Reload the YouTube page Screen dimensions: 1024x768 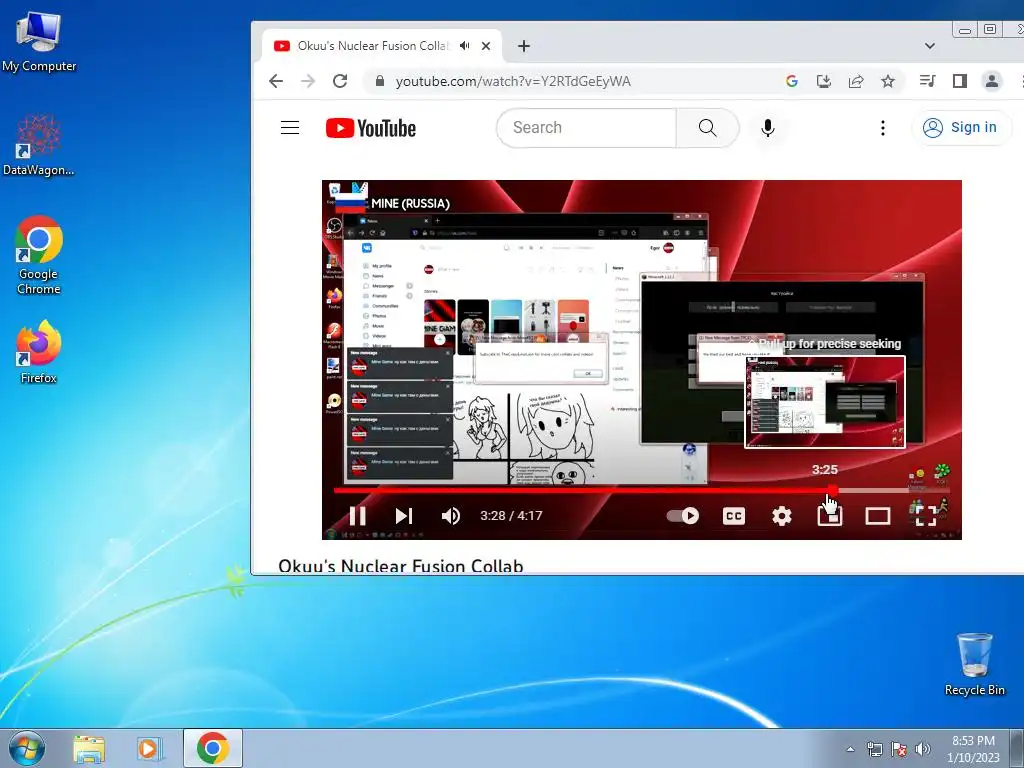point(340,81)
